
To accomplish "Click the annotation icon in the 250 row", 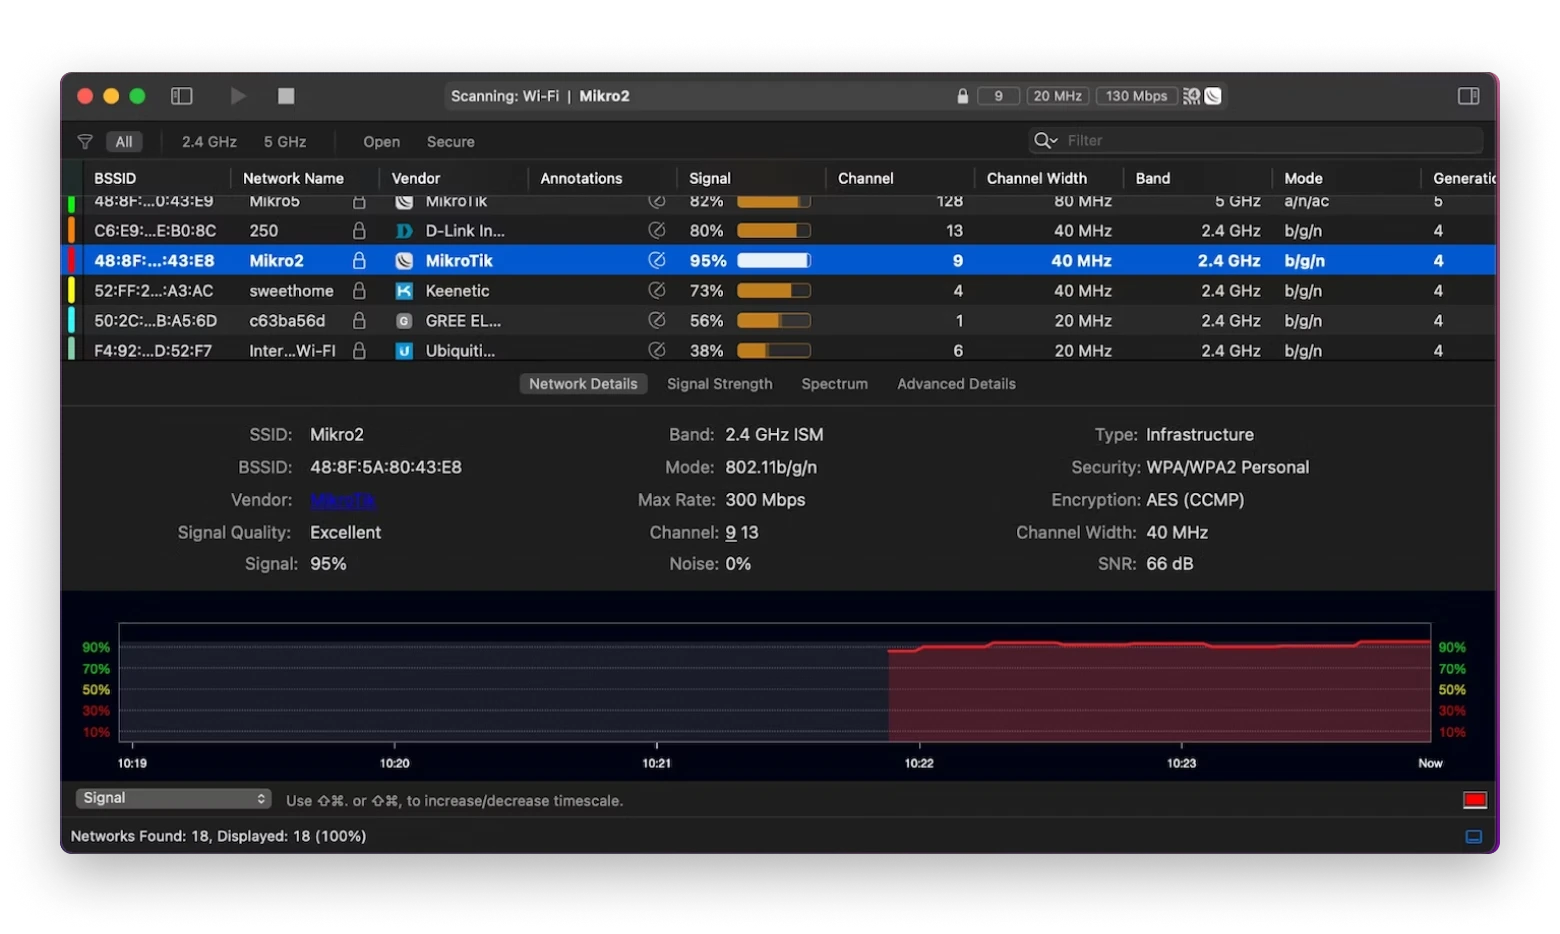I will pos(657,231).
